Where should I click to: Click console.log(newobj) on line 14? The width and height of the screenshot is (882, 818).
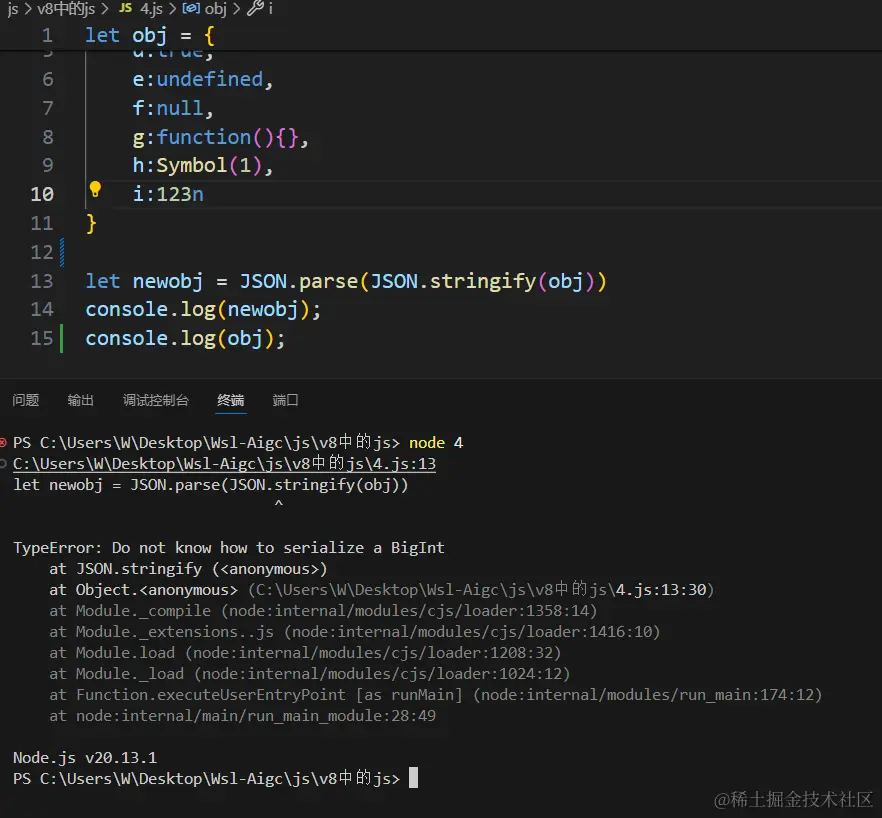click(x=203, y=309)
